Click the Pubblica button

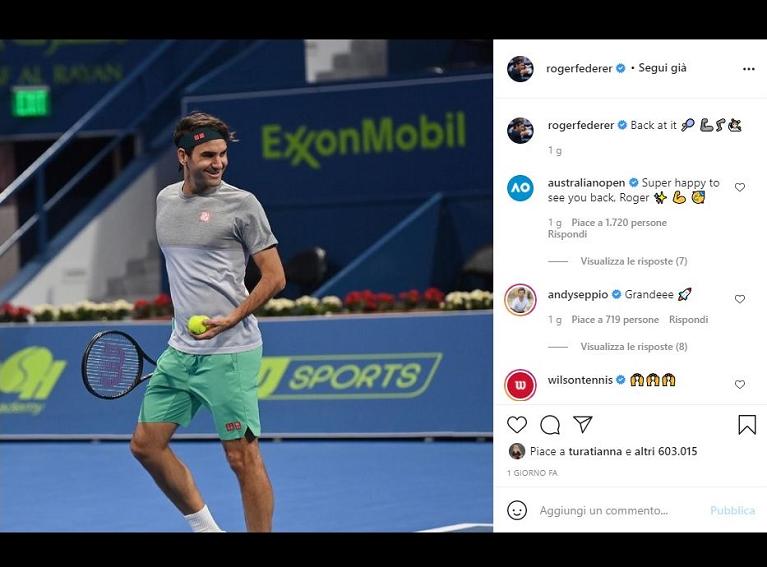[732, 510]
